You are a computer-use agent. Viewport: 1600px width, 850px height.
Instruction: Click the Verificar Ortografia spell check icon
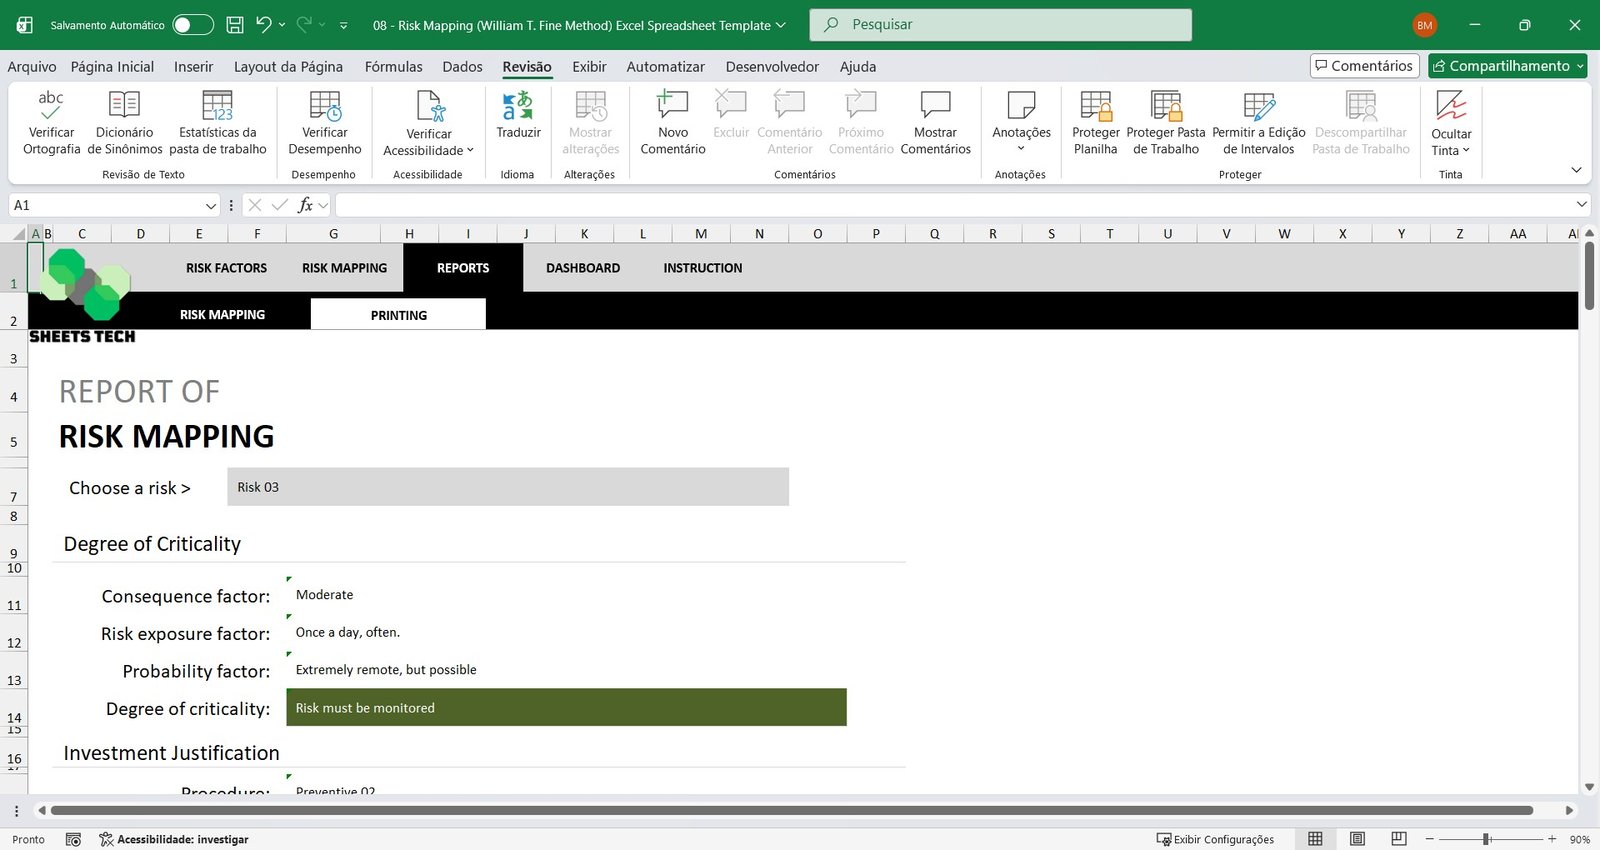[51, 105]
